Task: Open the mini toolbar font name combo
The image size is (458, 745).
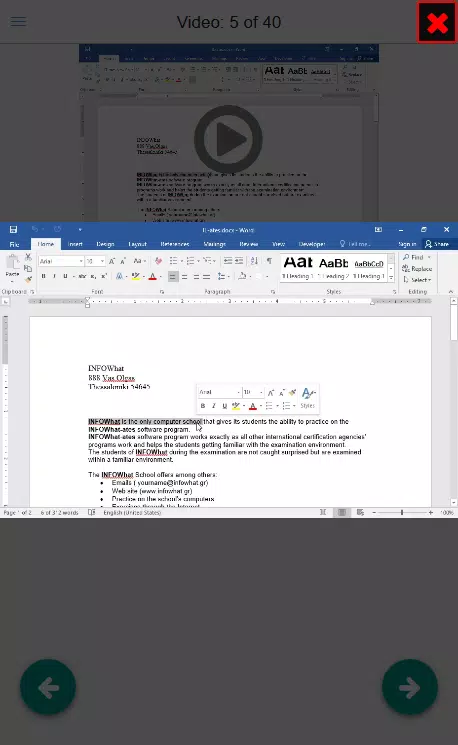Action: coord(219,392)
